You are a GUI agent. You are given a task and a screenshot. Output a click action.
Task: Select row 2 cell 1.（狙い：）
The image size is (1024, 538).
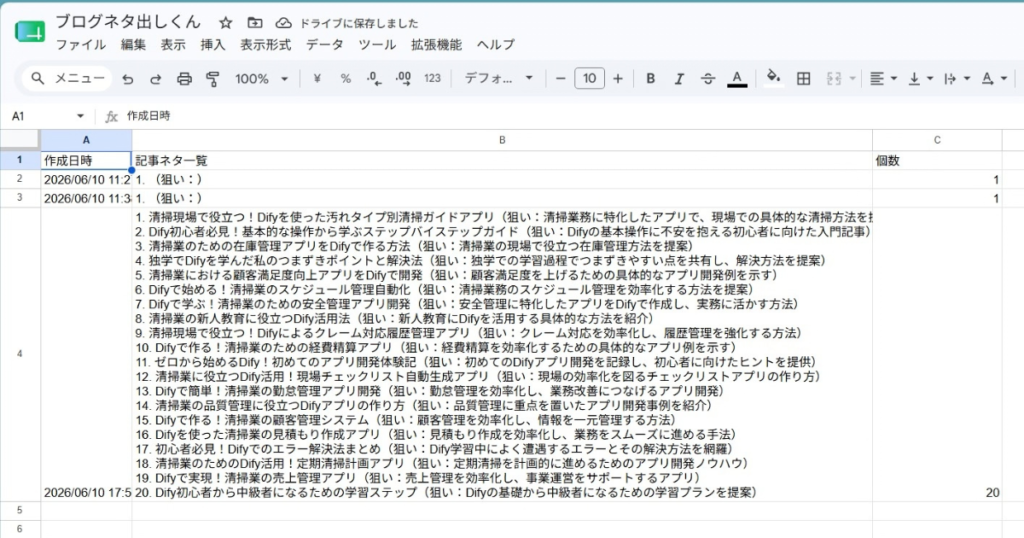pos(502,180)
